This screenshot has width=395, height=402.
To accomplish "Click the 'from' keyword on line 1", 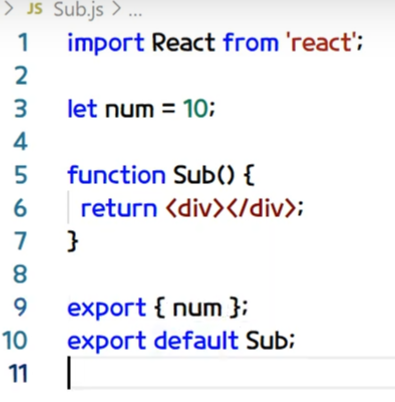I will pos(251,42).
